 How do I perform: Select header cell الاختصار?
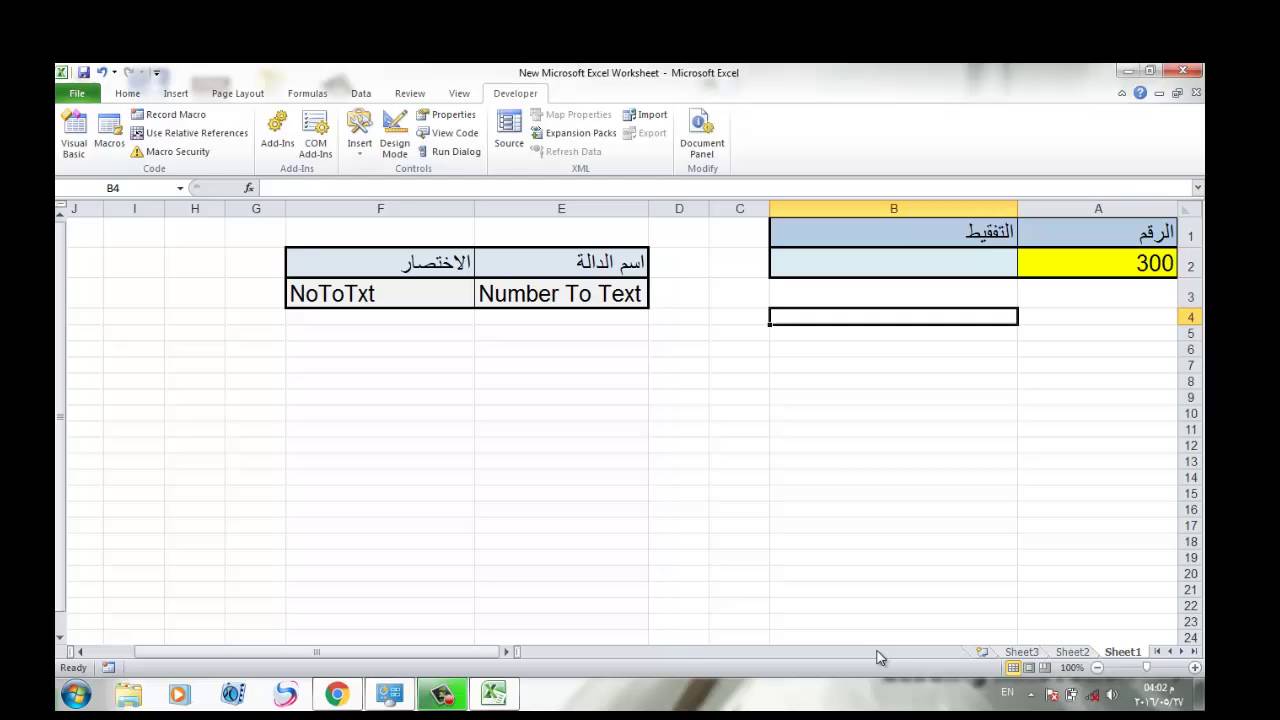point(380,263)
